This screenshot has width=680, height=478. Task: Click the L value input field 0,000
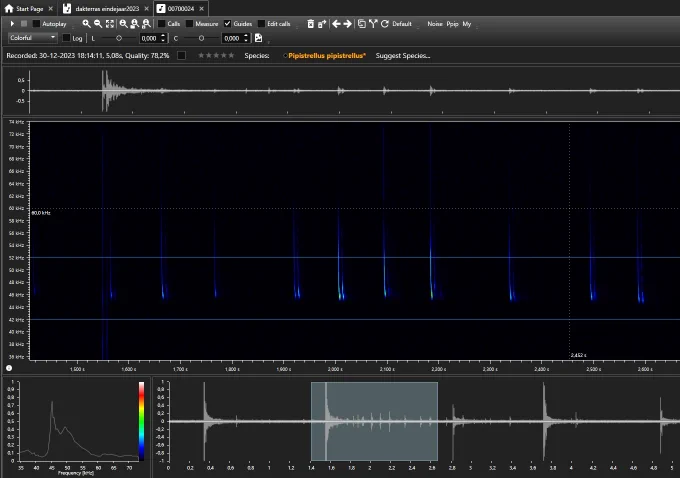(150, 38)
